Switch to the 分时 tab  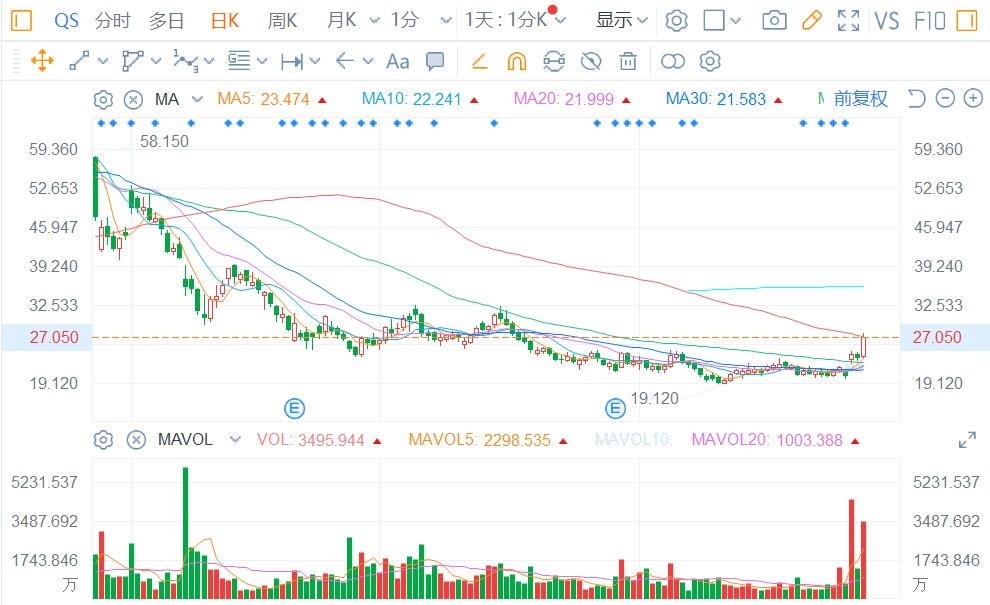(x=112, y=20)
